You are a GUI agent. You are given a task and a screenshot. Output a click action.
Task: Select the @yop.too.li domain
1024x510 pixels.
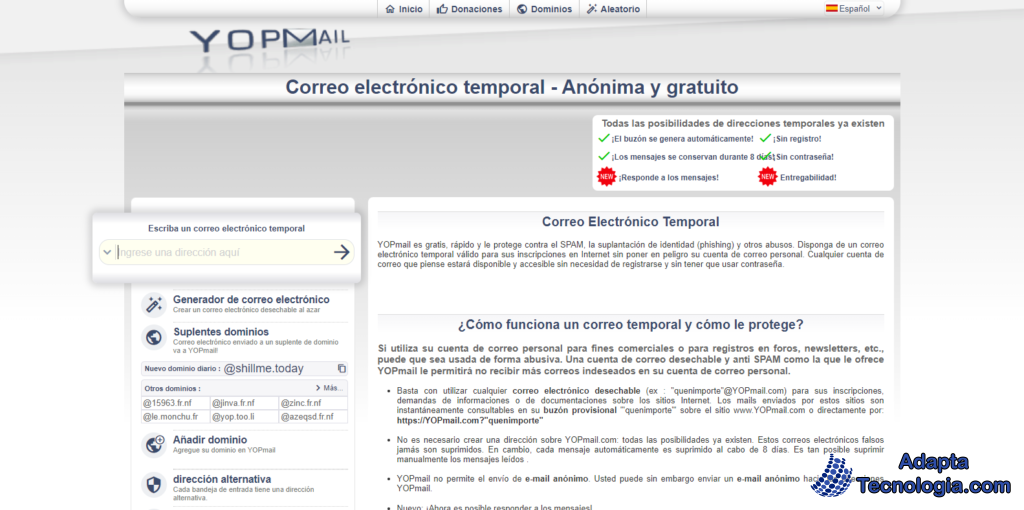coord(232,416)
